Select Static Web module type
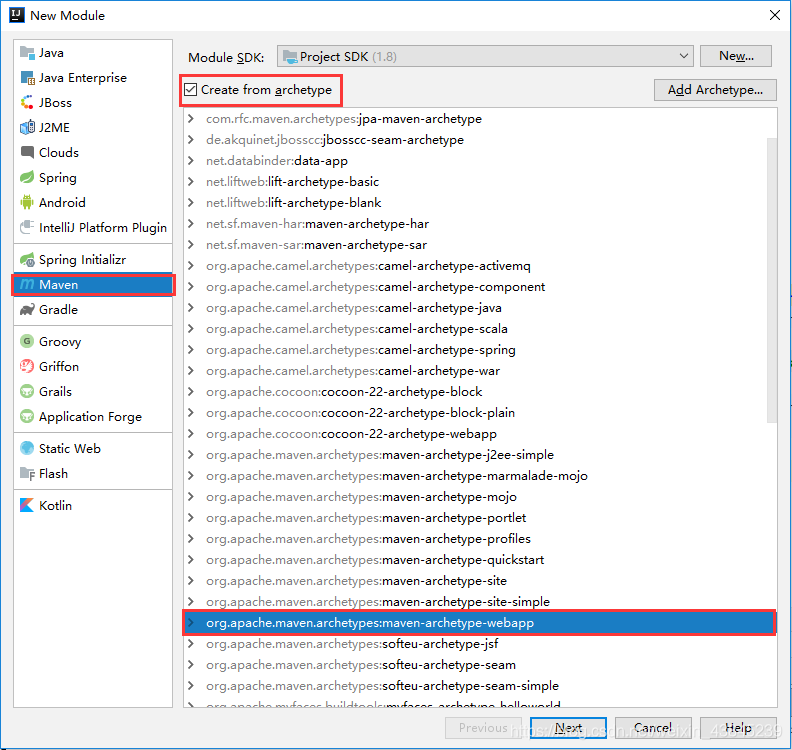The height and width of the screenshot is (750, 792). 93,448
